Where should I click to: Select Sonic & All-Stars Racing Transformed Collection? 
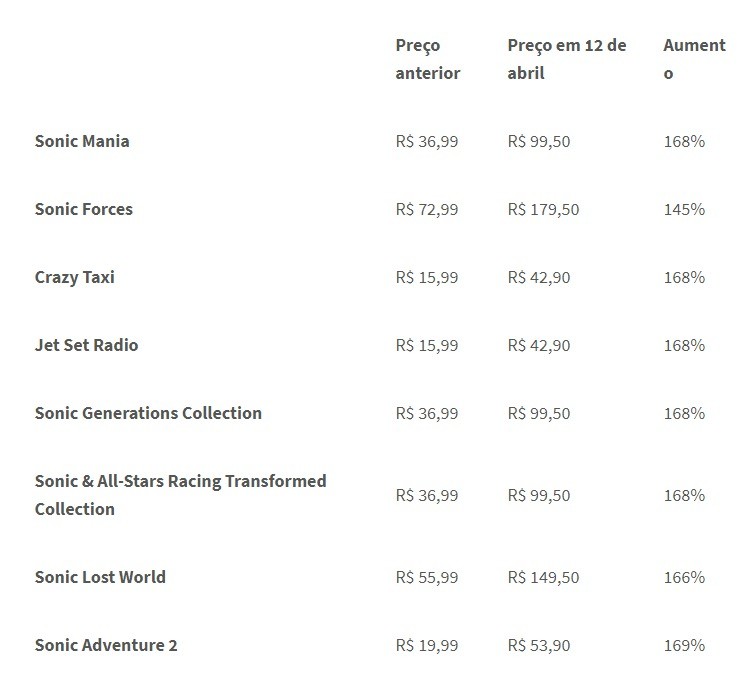(181, 495)
